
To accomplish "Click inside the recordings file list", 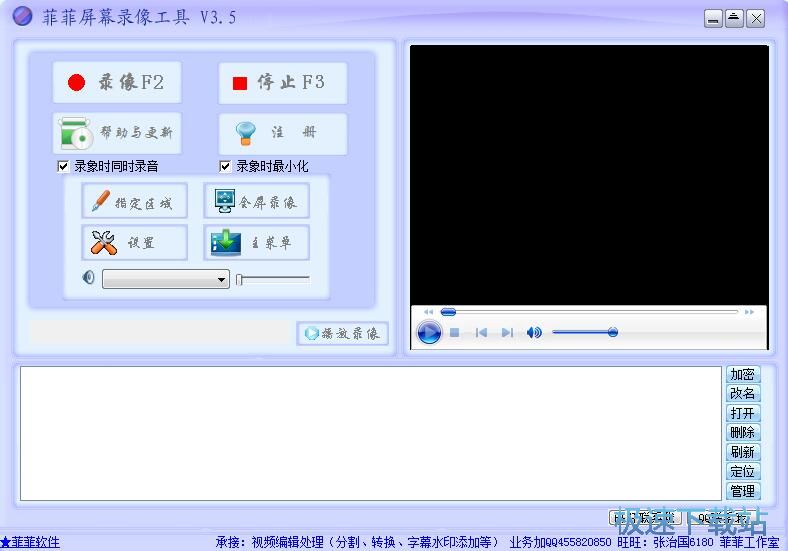I will [x=371, y=433].
